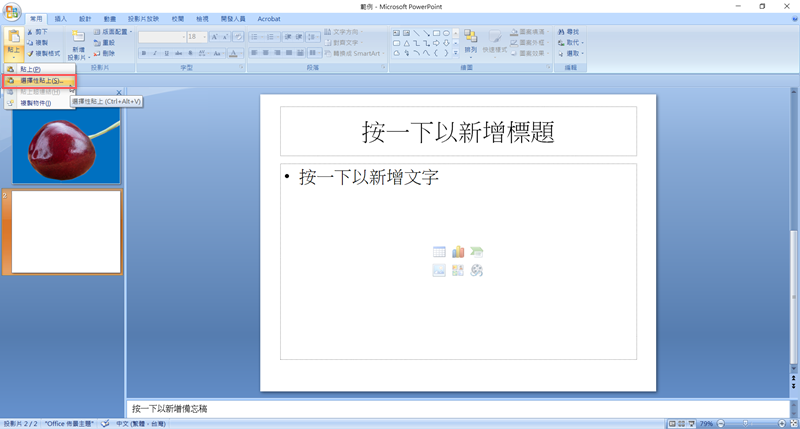The width and height of the screenshot is (800, 429).
Task: Click Convert to SmartArt button
Action: (354, 53)
